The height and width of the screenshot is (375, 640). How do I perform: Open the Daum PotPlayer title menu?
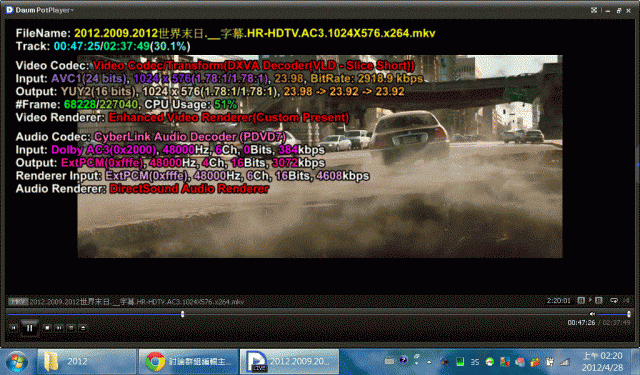click(x=45, y=10)
